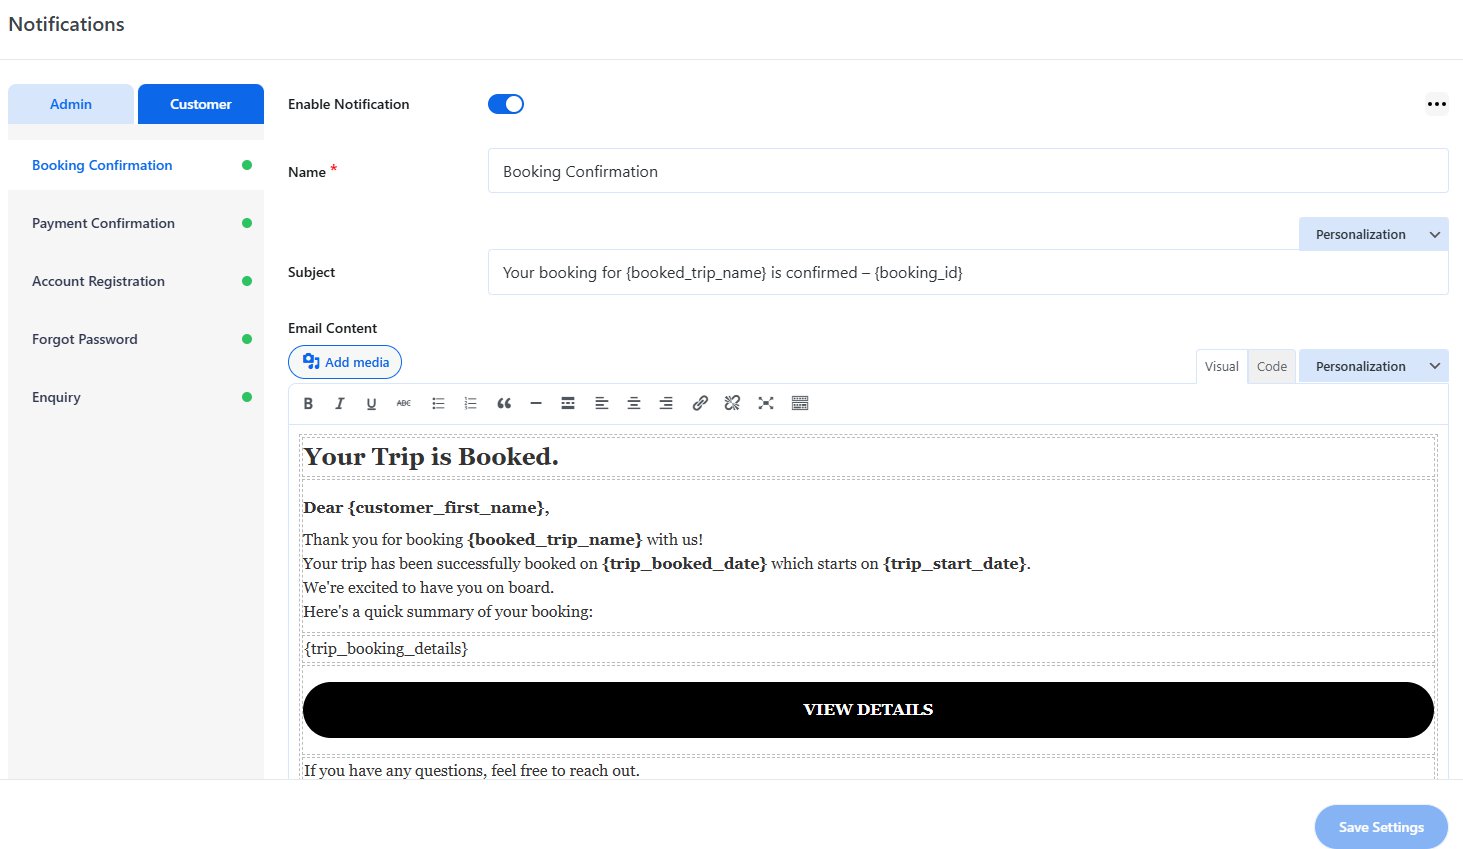This screenshot has width=1463, height=849.
Task: Switch to the Admin tab
Action: point(70,104)
